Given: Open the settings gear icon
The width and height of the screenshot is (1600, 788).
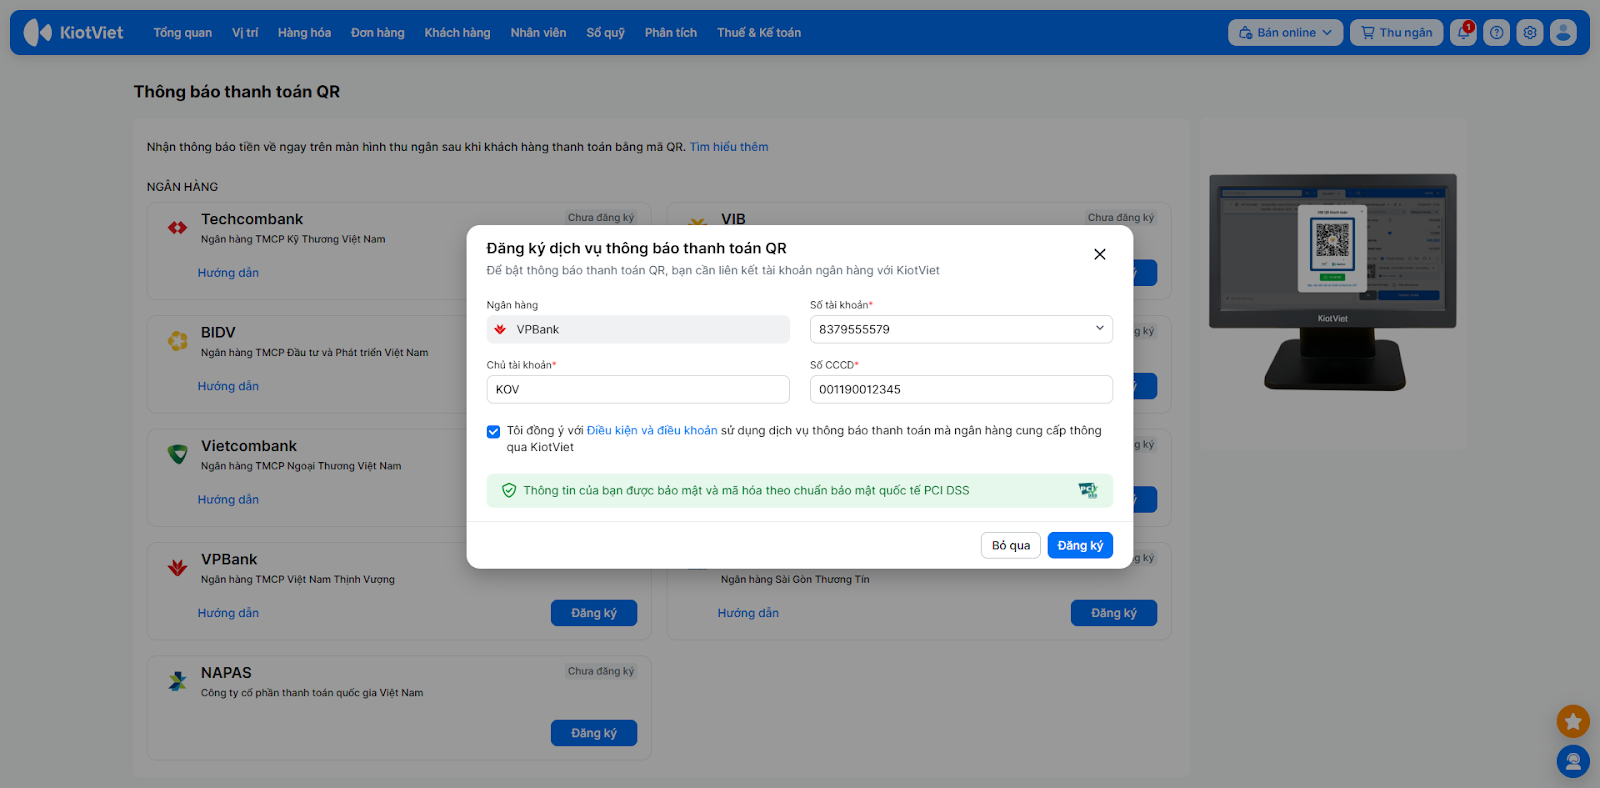Looking at the screenshot, I should (x=1530, y=33).
